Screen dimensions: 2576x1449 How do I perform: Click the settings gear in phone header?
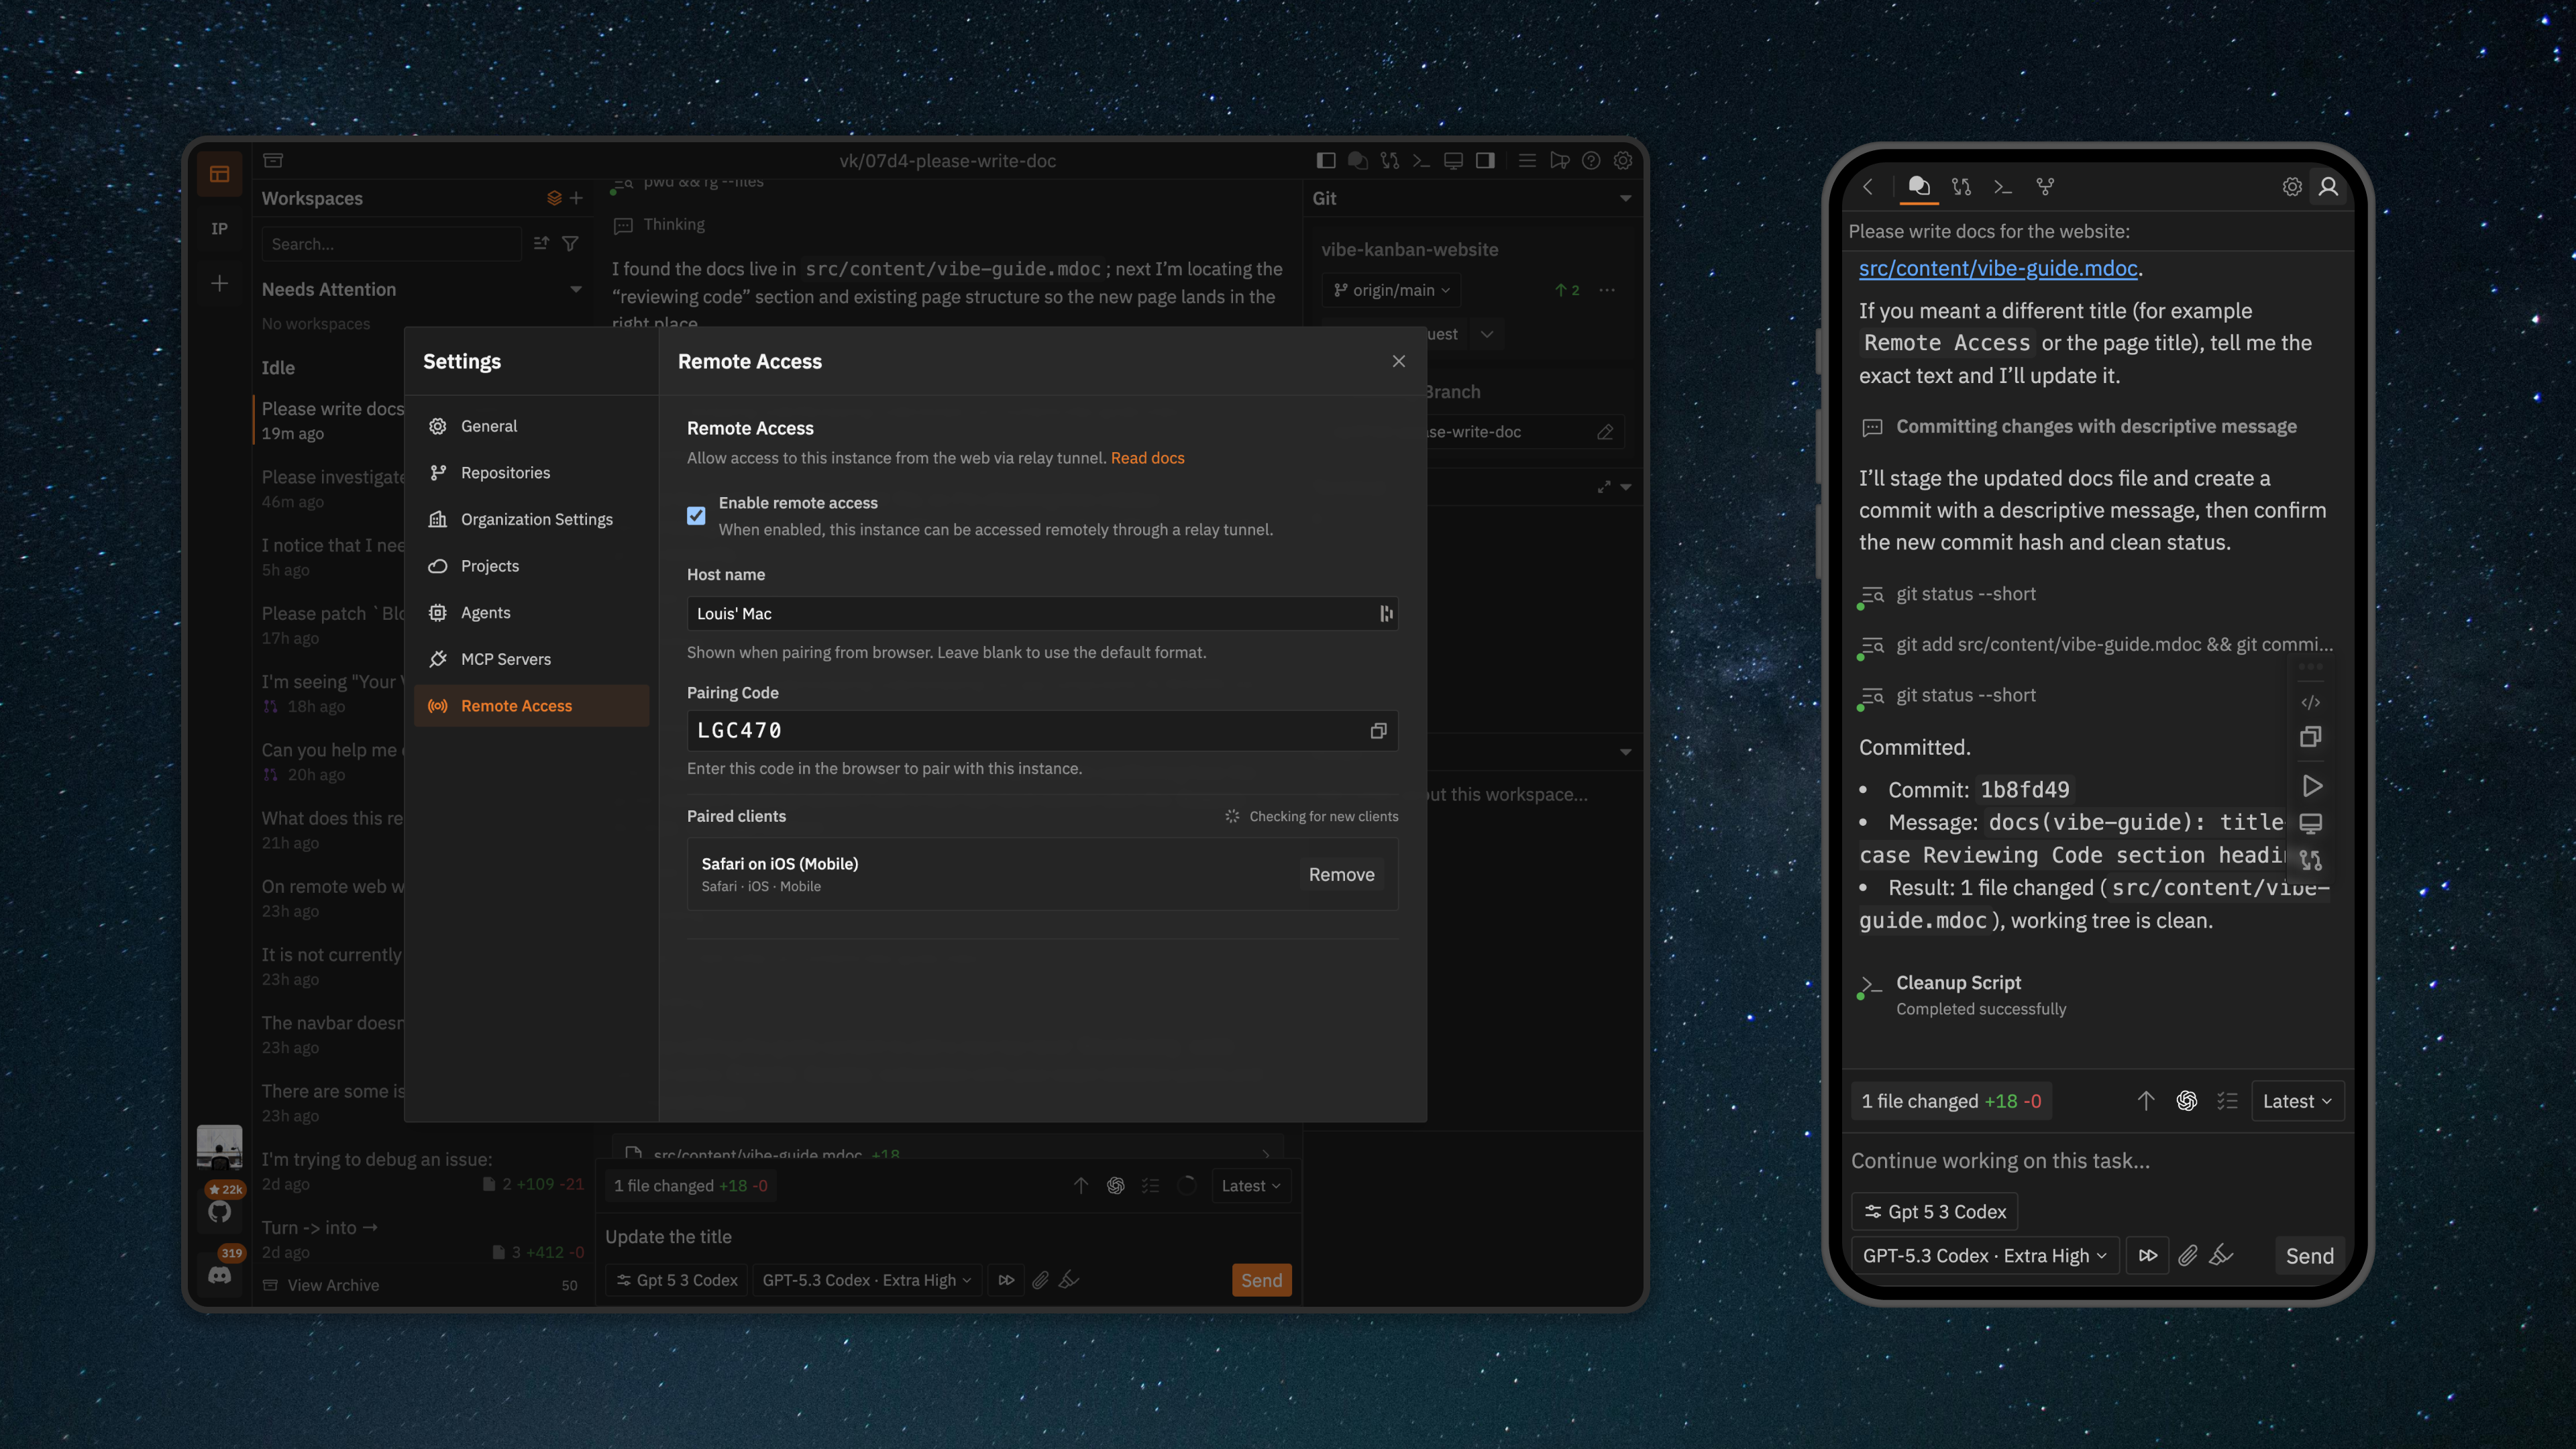pos(2291,187)
